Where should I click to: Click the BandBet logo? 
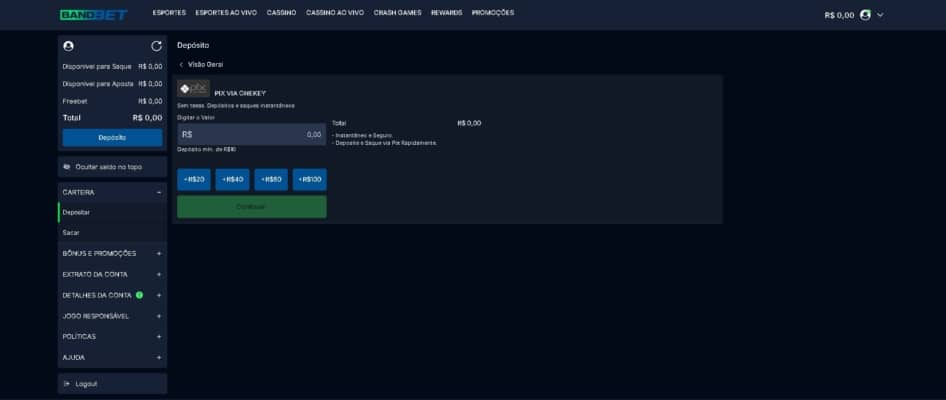tap(94, 14)
